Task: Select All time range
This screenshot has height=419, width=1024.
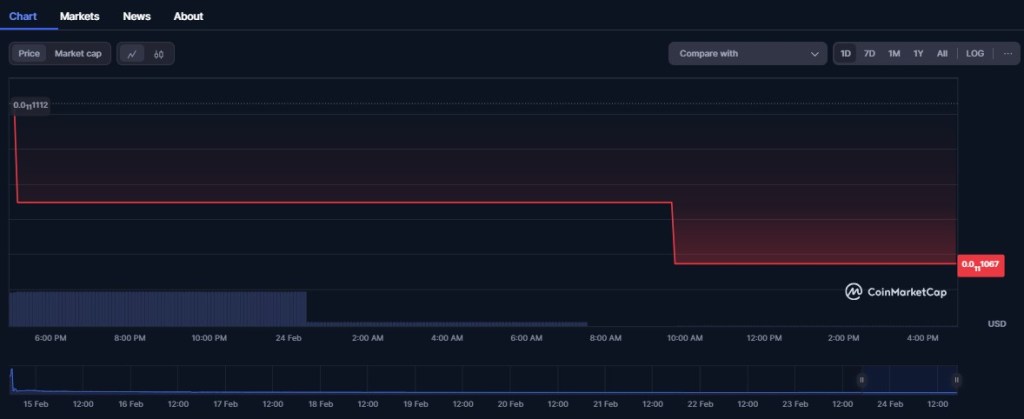Action: pyautogui.click(x=942, y=54)
